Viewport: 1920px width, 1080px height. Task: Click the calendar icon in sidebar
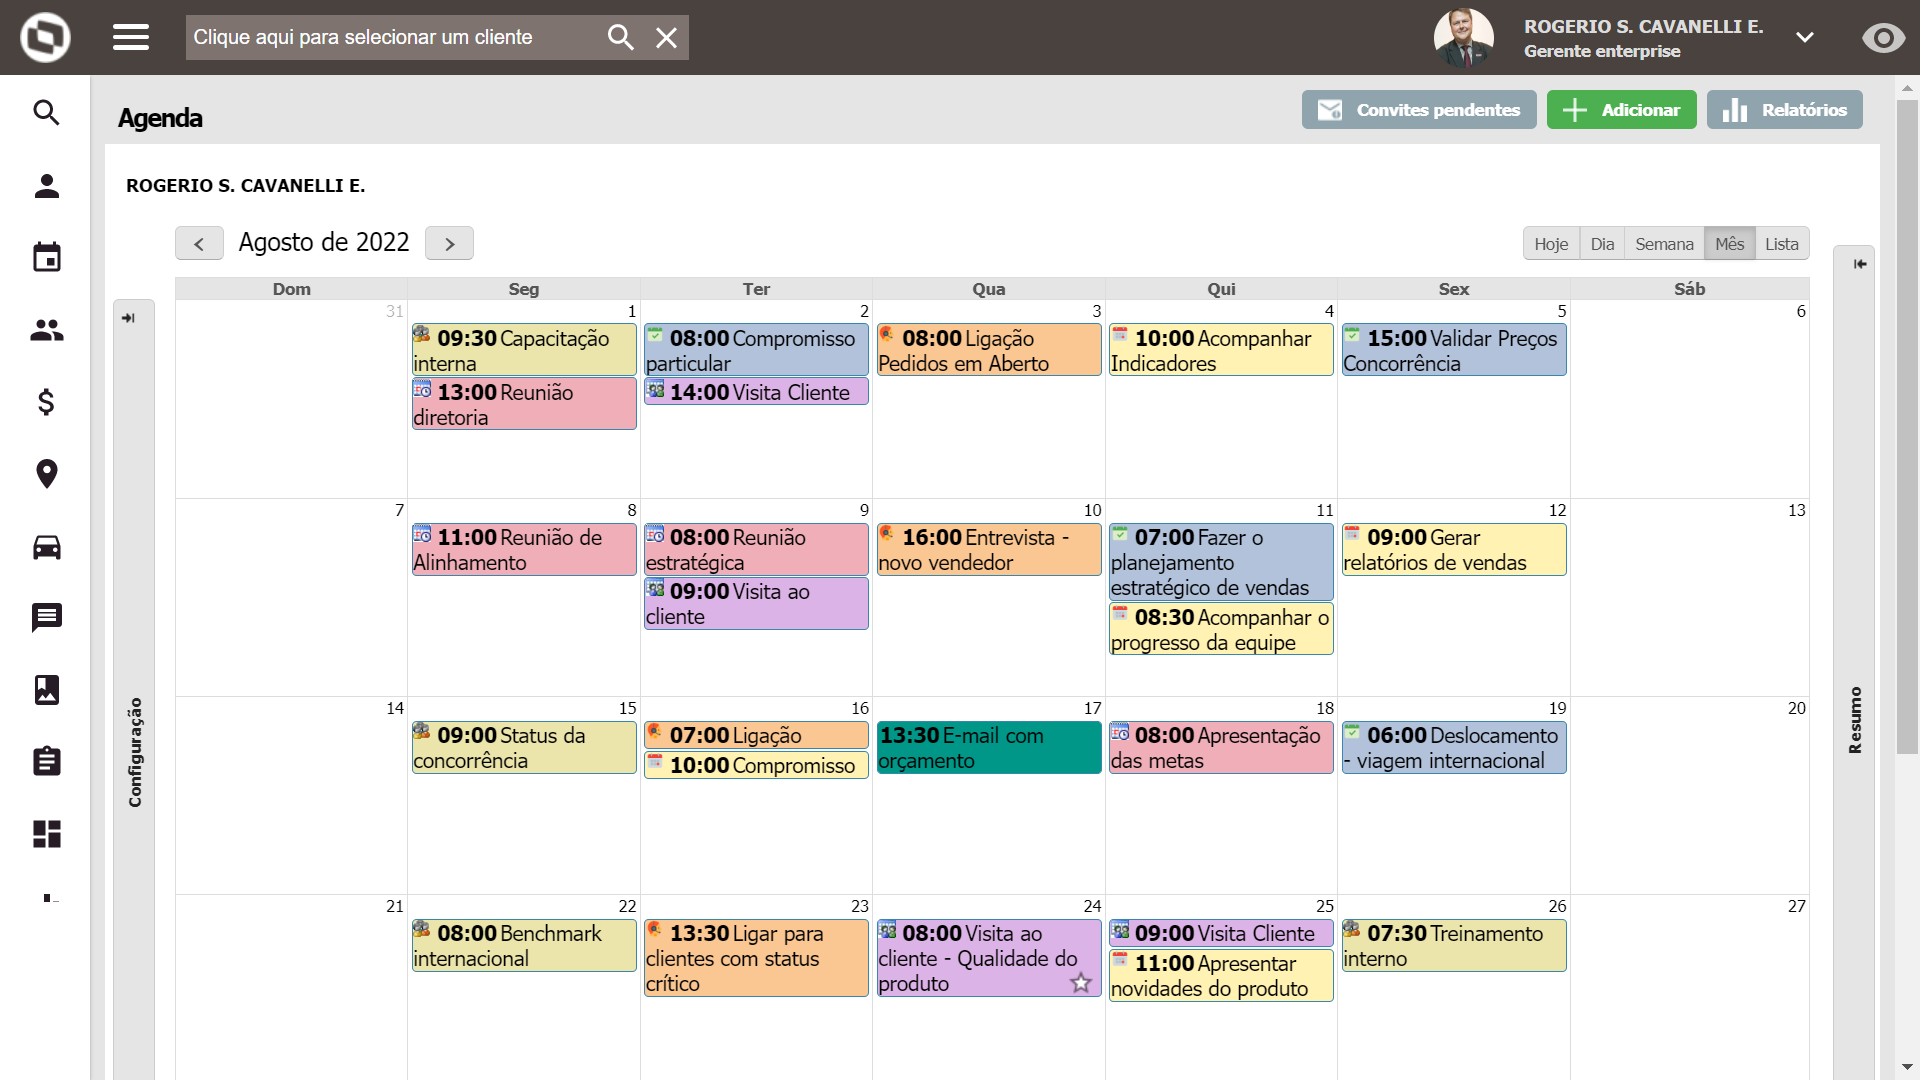[47, 257]
